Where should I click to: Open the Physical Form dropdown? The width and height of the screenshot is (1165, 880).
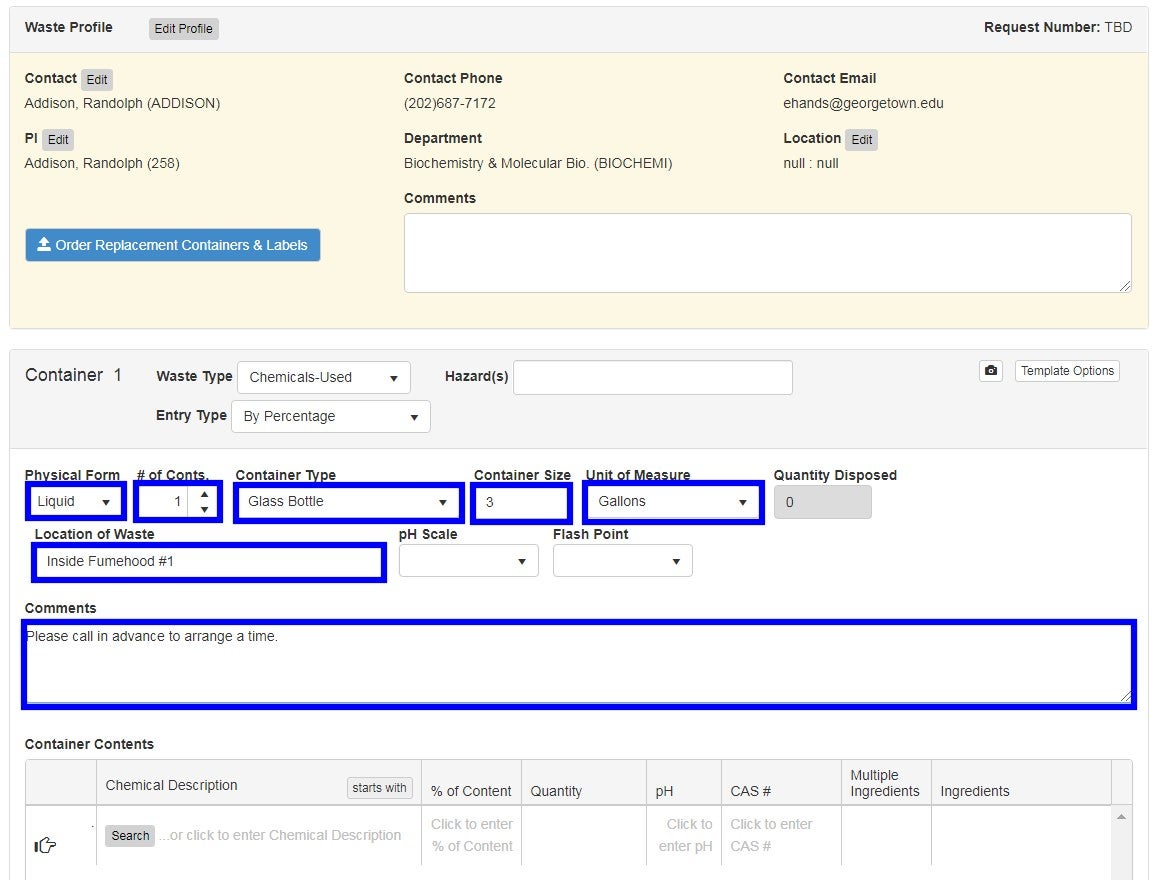74,500
